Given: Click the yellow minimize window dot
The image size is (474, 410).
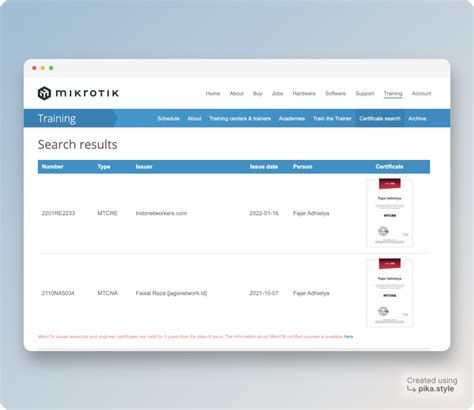Looking at the screenshot, I should 43,68.
